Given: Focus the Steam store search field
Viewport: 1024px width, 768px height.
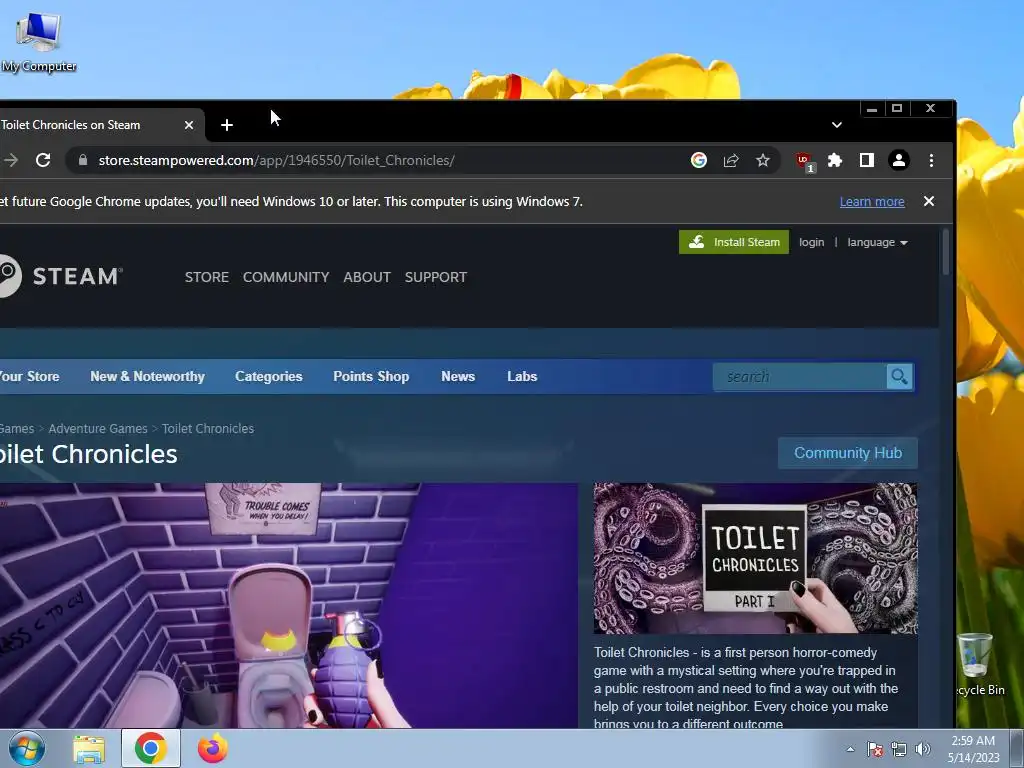Looking at the screenshot, I should pos(800,377).
